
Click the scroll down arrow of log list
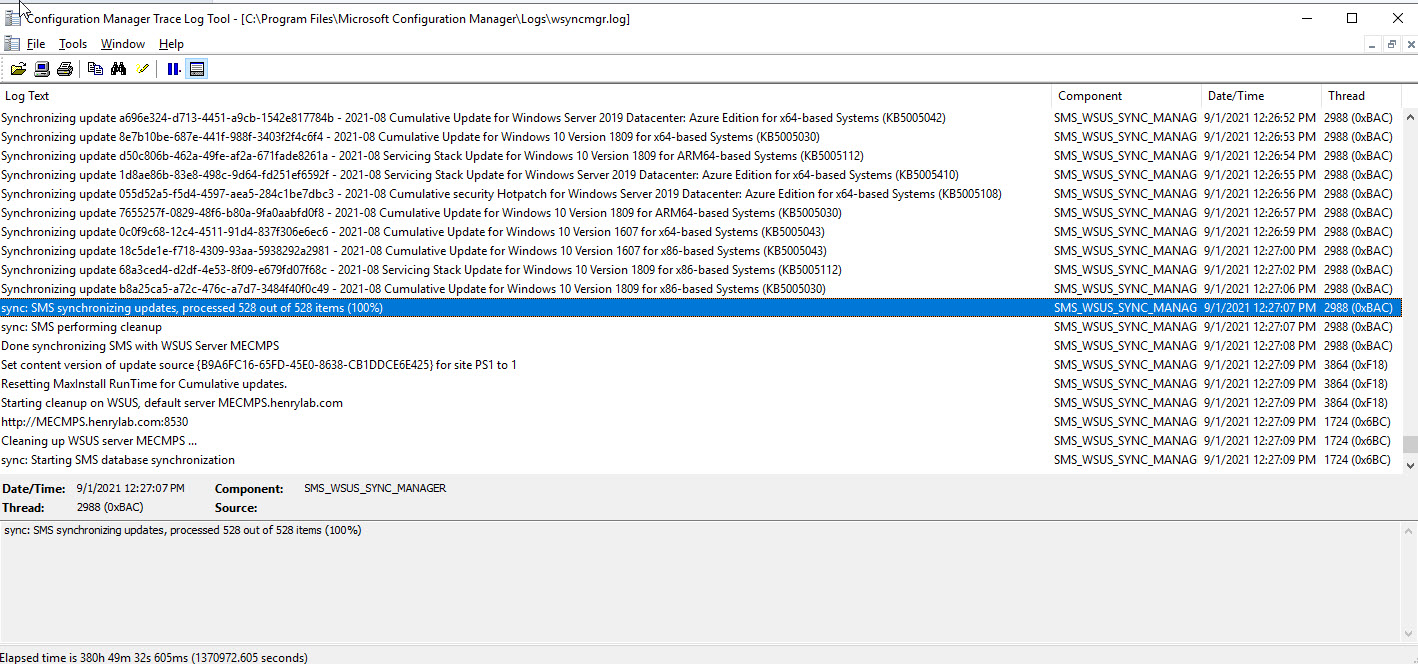point(1410,465)
